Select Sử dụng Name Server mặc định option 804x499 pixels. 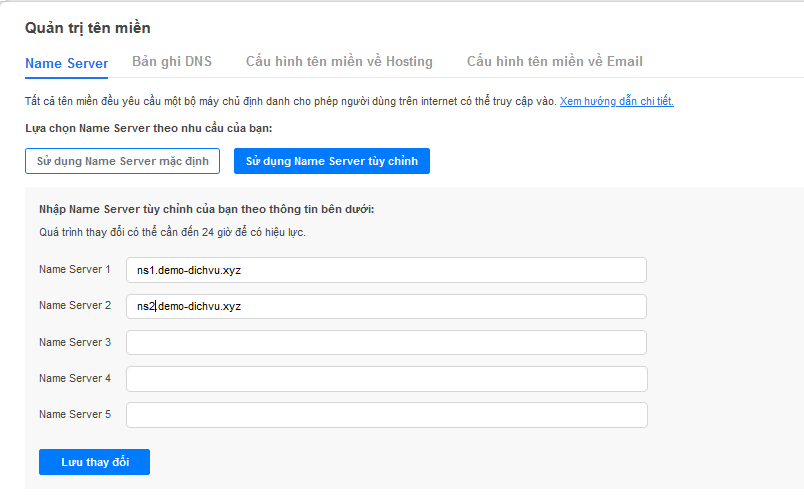122,161
